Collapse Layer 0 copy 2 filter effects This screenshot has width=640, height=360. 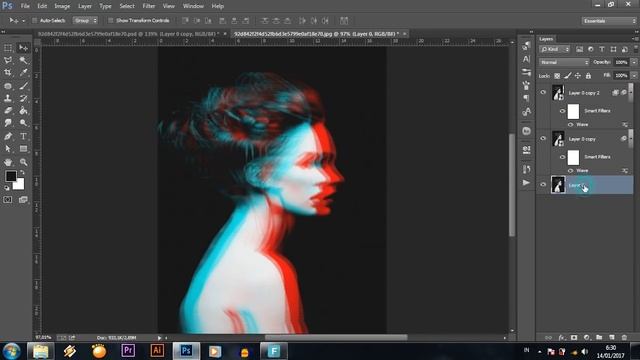click(631, 93)
